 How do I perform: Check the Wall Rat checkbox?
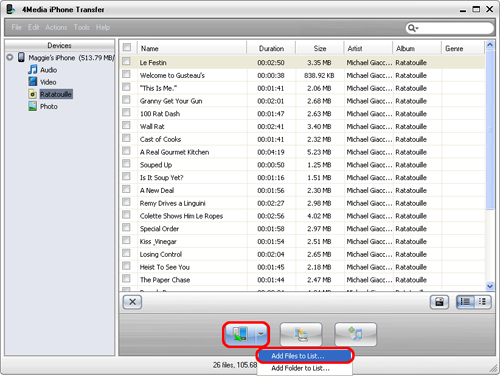(x=126, y=125)
